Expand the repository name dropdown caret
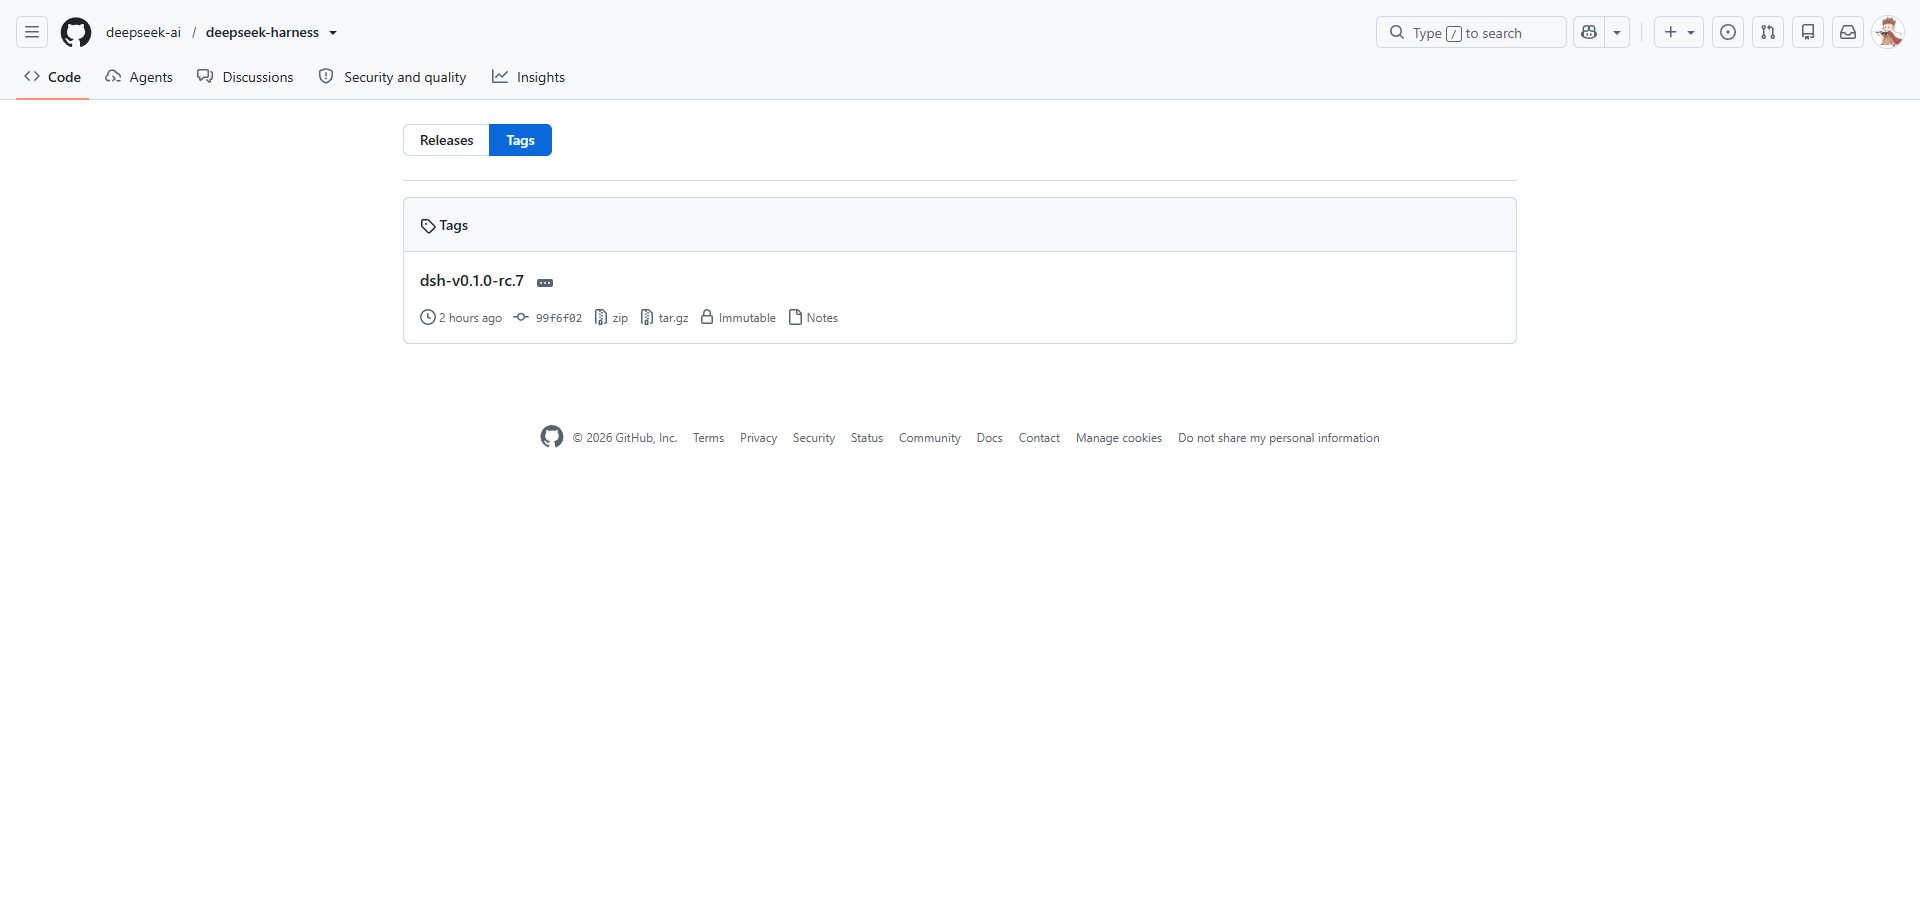 (333, 33)
